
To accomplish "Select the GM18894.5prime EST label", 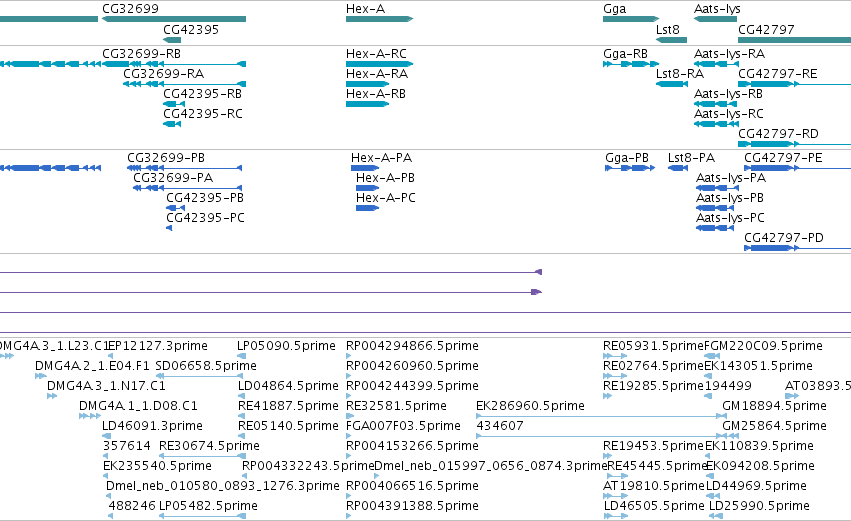I will point(774,406).
